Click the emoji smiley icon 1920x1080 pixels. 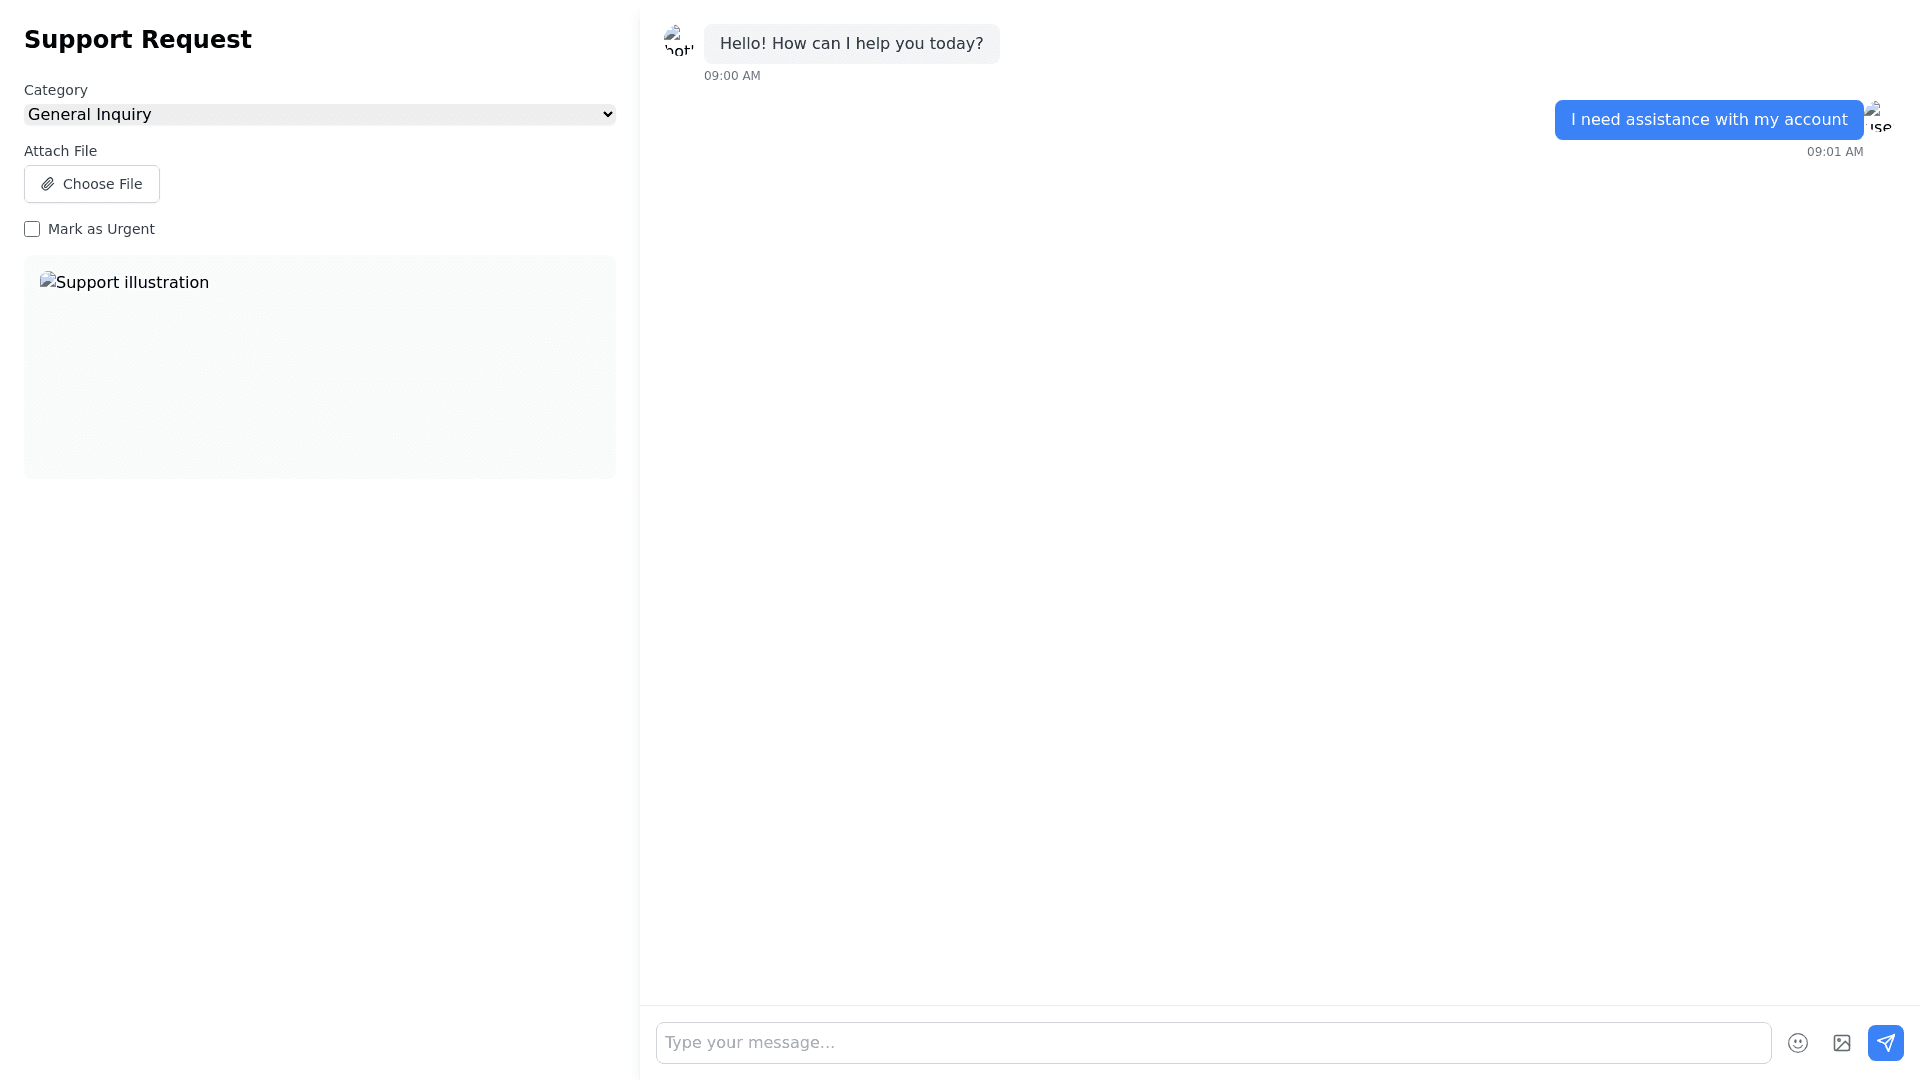(x=1797, y=1043)
